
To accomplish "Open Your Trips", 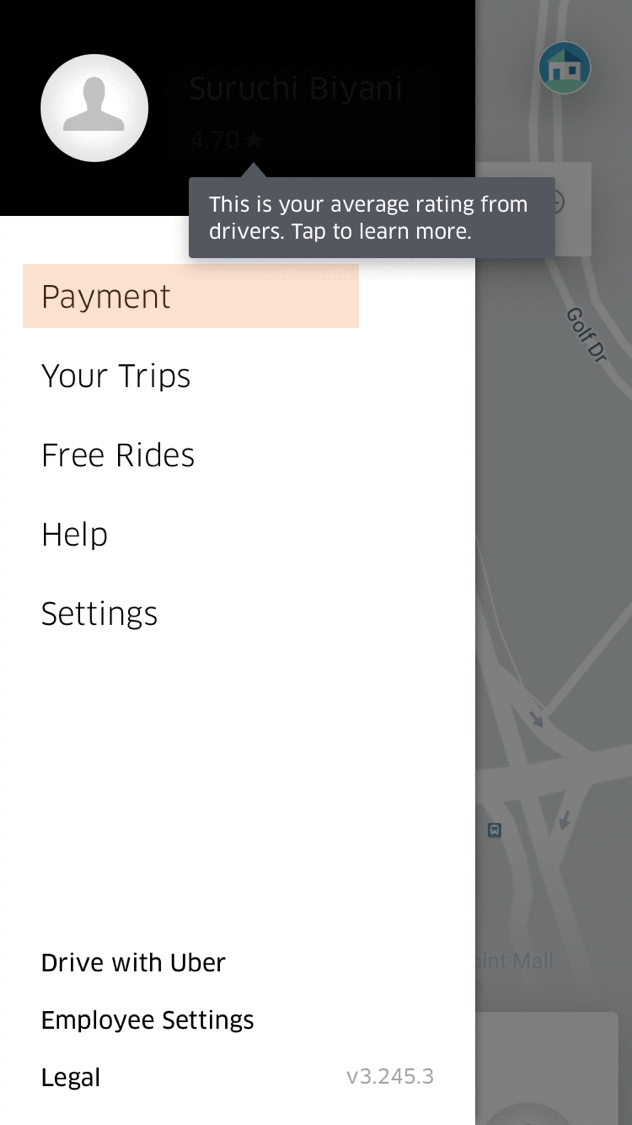I will (x=115, y=376).
